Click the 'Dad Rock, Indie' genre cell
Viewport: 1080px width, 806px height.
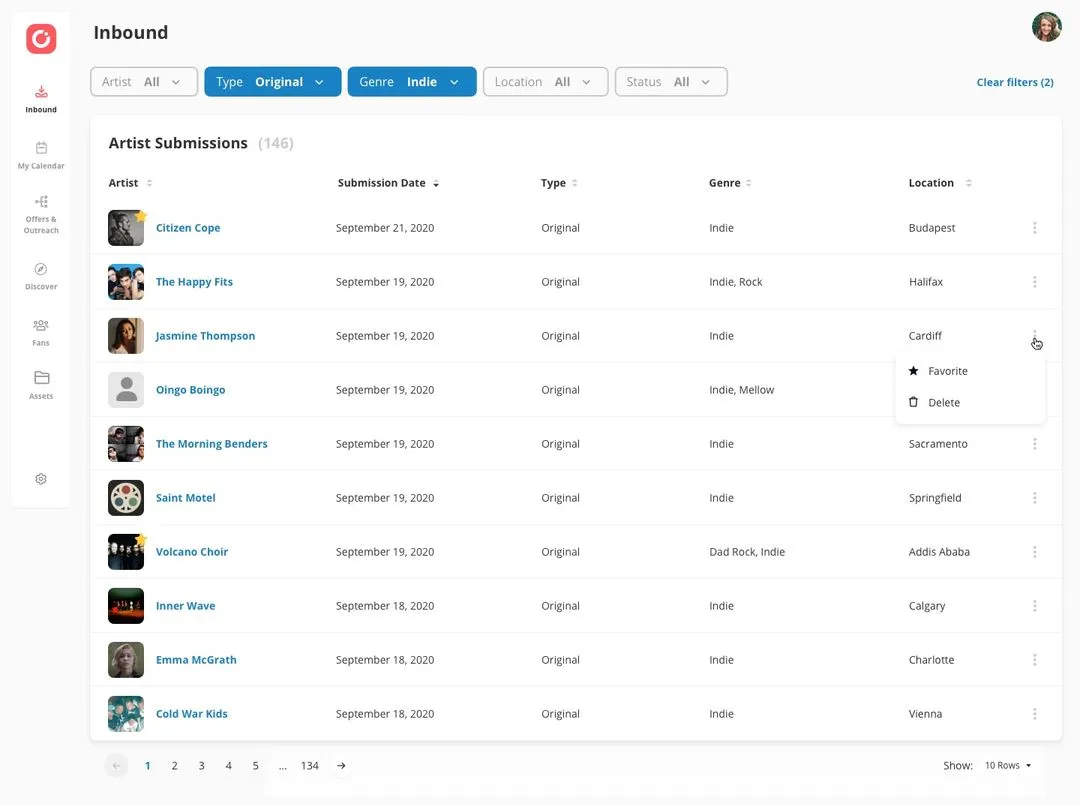(x=747, y=552)
